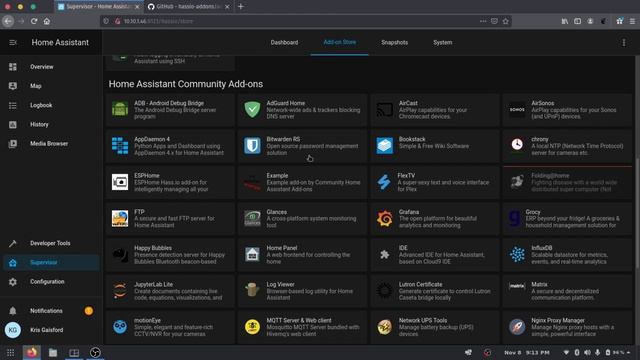Open the Supervisor panel

[x=51, y=262]
